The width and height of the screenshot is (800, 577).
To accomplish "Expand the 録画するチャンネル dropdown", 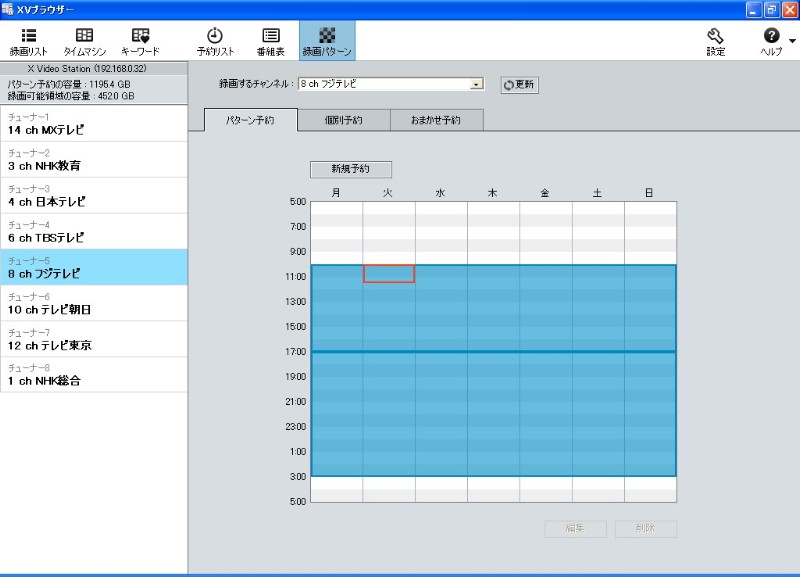I will [477, 85].
